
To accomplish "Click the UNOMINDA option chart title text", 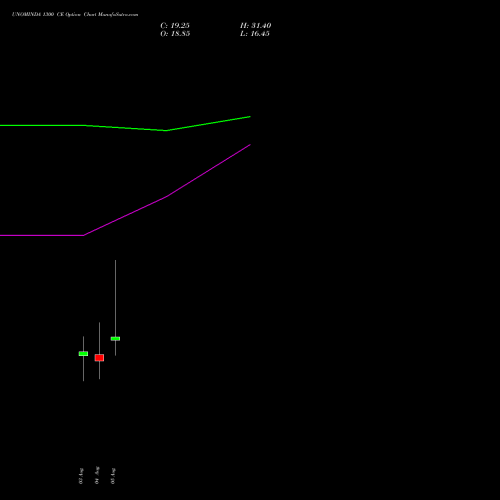I will (x=75, y=15).
